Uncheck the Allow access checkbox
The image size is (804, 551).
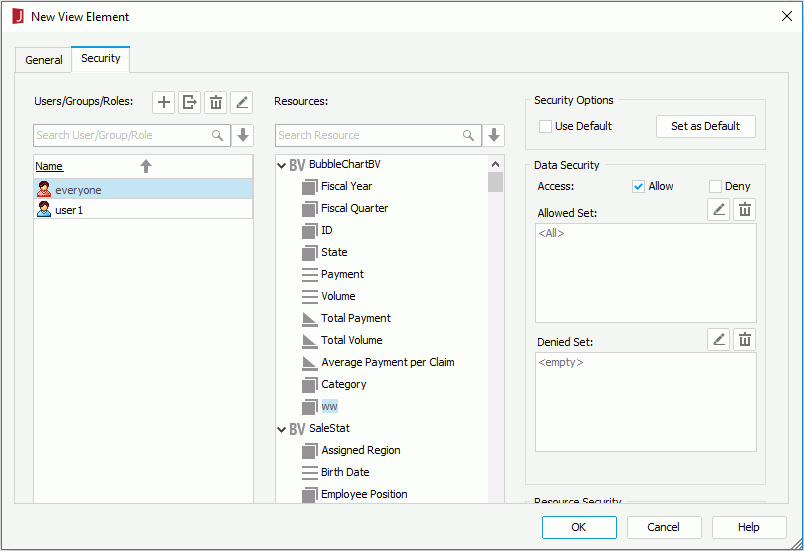638,187
